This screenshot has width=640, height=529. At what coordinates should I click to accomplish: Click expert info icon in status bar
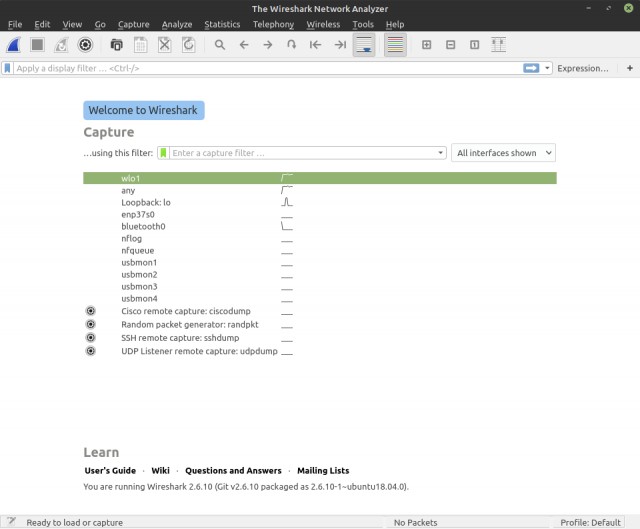[x=11, y=521]
